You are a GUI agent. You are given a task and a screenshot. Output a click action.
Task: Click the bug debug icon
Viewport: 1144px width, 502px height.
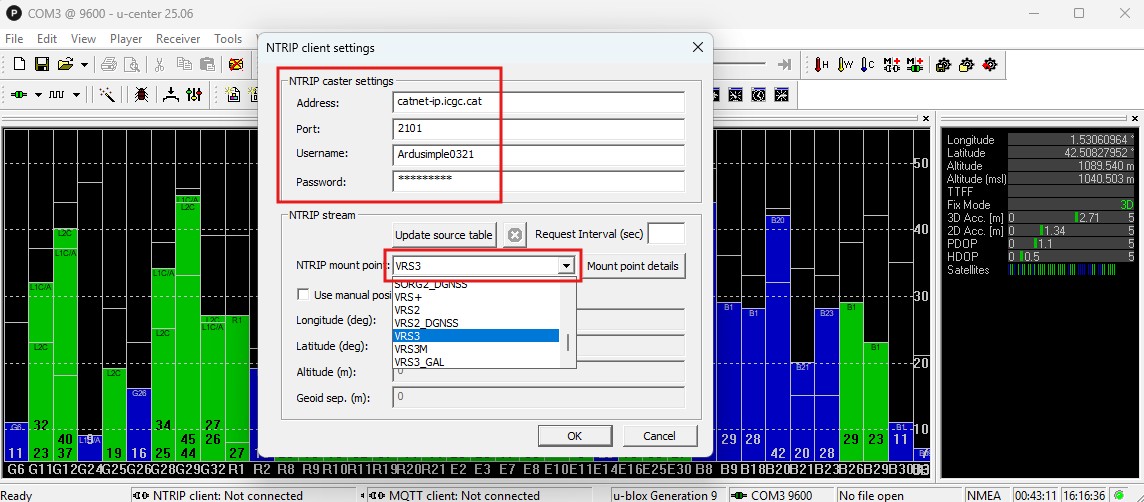coord(141,95)
